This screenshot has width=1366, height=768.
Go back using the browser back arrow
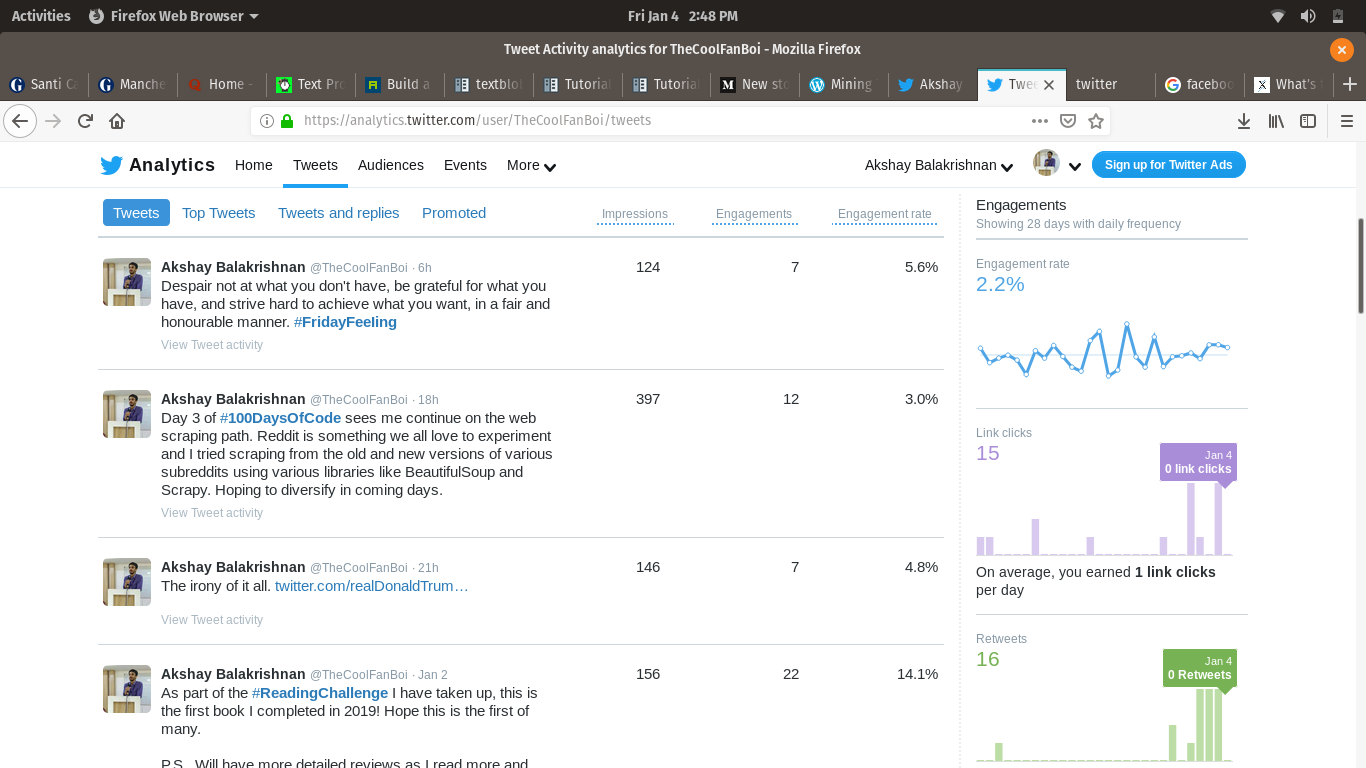pos(20,121)
